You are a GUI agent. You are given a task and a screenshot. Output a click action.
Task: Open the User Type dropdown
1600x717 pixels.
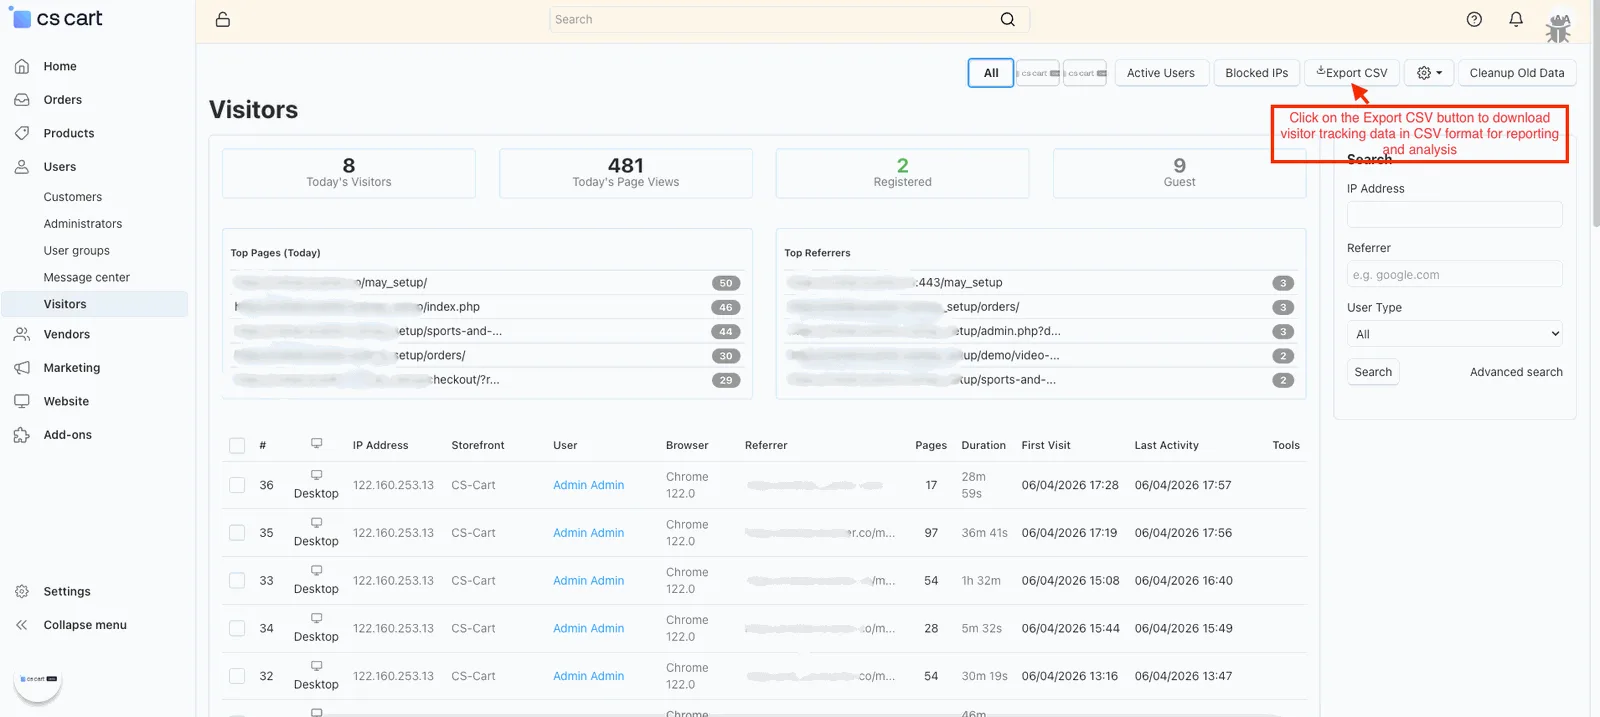click(1454, 334)
